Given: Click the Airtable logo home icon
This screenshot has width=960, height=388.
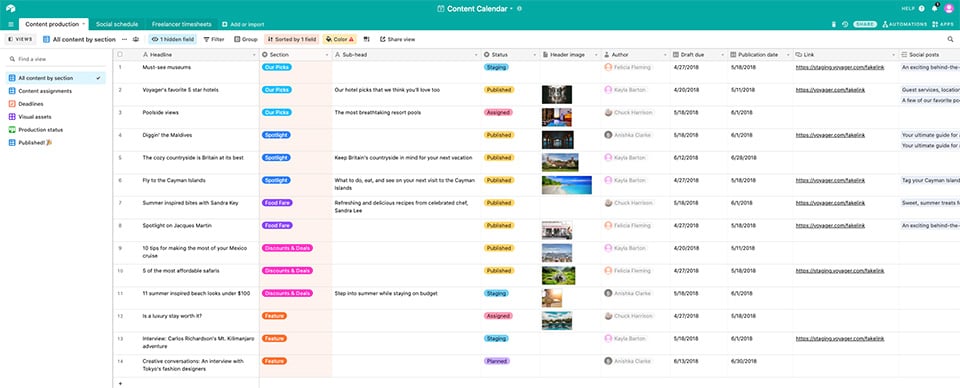Looking at the screenshot, I should click(10, 9).
